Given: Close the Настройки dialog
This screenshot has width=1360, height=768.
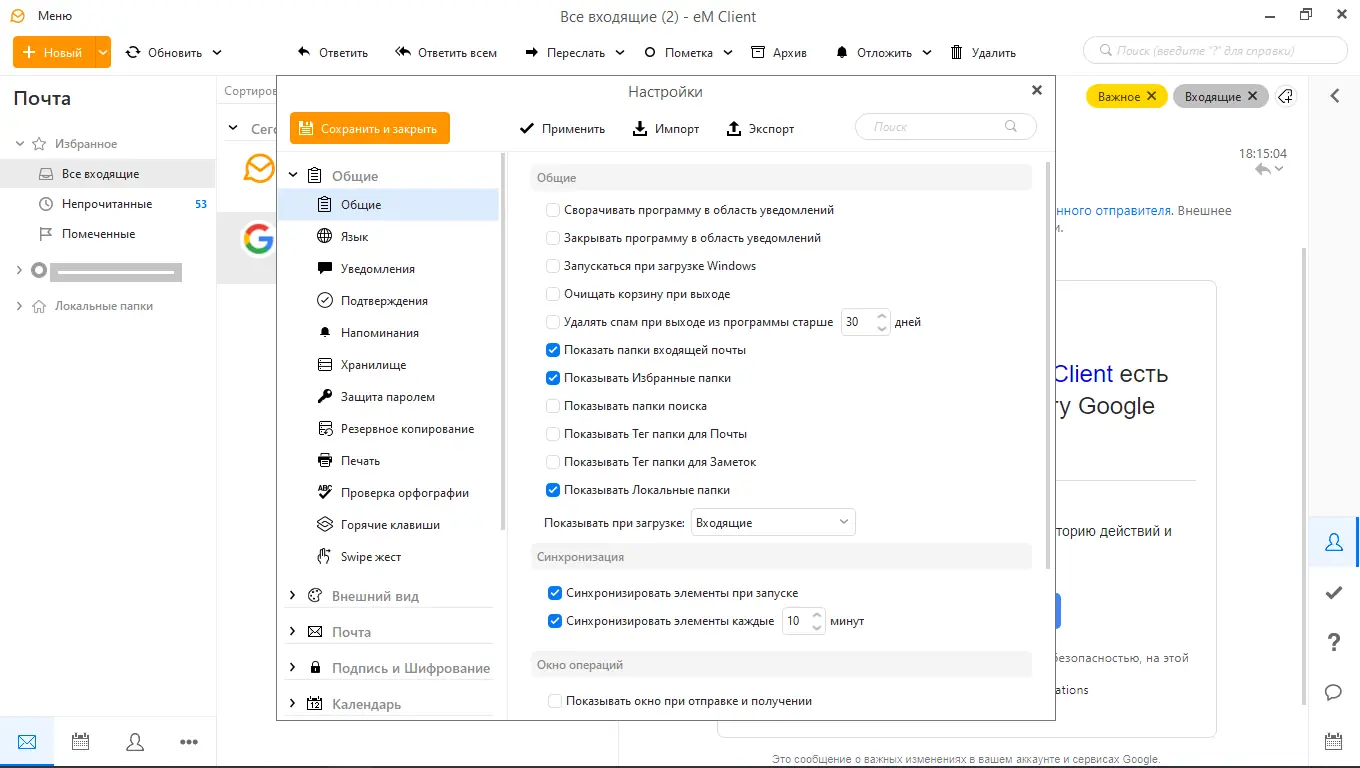Looking at the screenshot, I should (1037, 90).
